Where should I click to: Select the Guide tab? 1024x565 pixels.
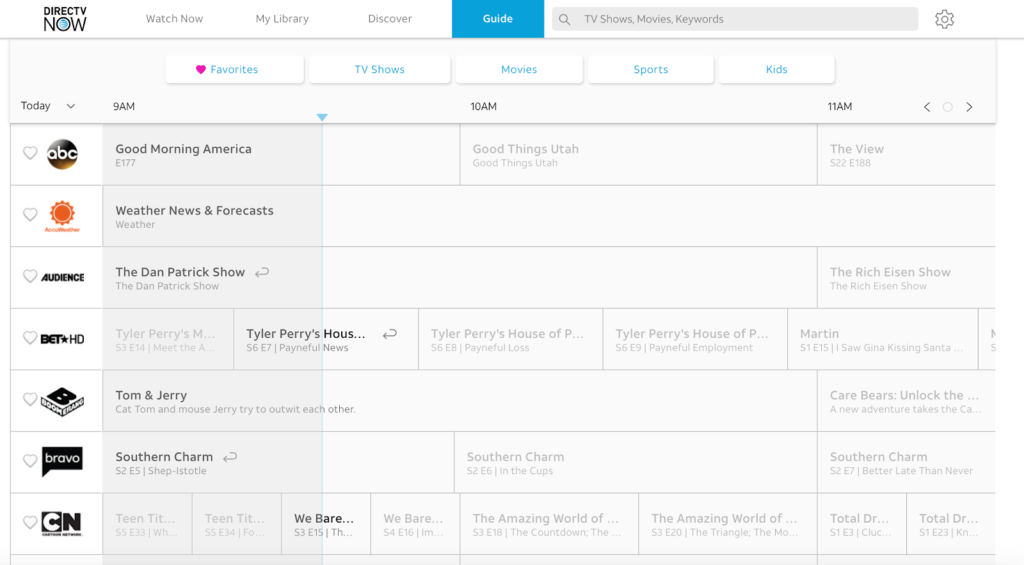[498, 19]
